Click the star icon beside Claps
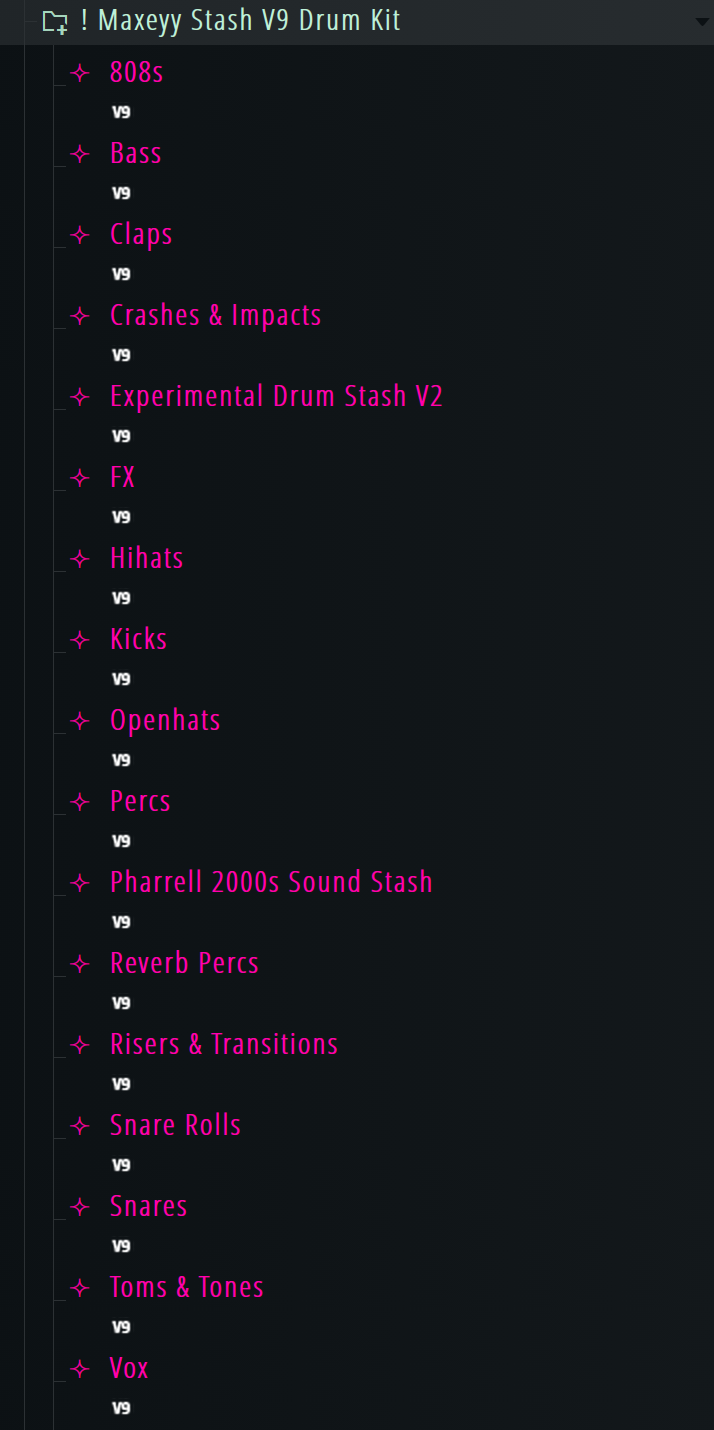 click(80, 235)
